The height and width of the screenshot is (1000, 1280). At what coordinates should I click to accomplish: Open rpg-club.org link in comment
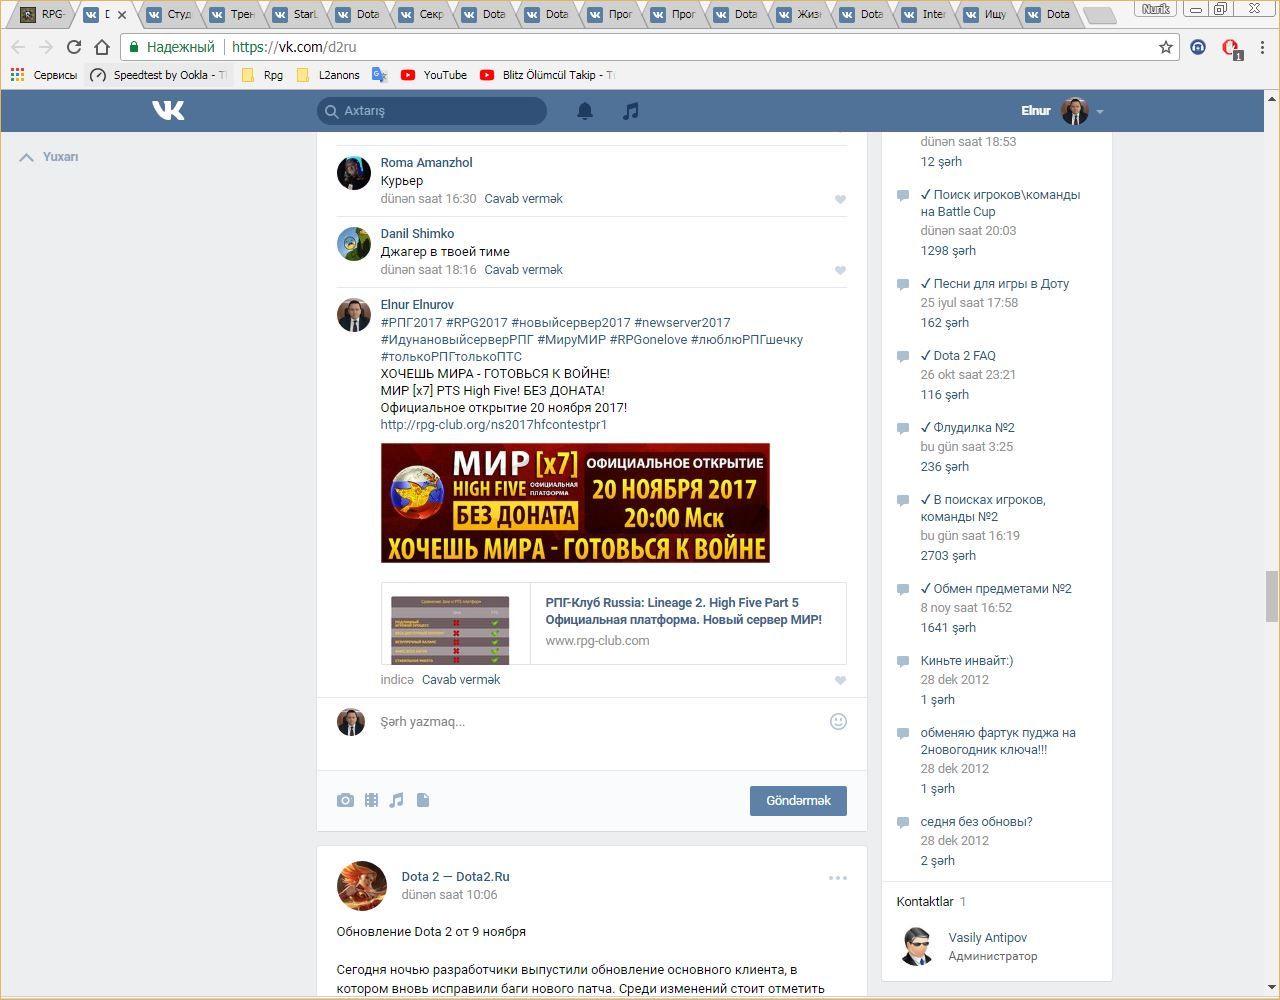(x=494, y=425)
